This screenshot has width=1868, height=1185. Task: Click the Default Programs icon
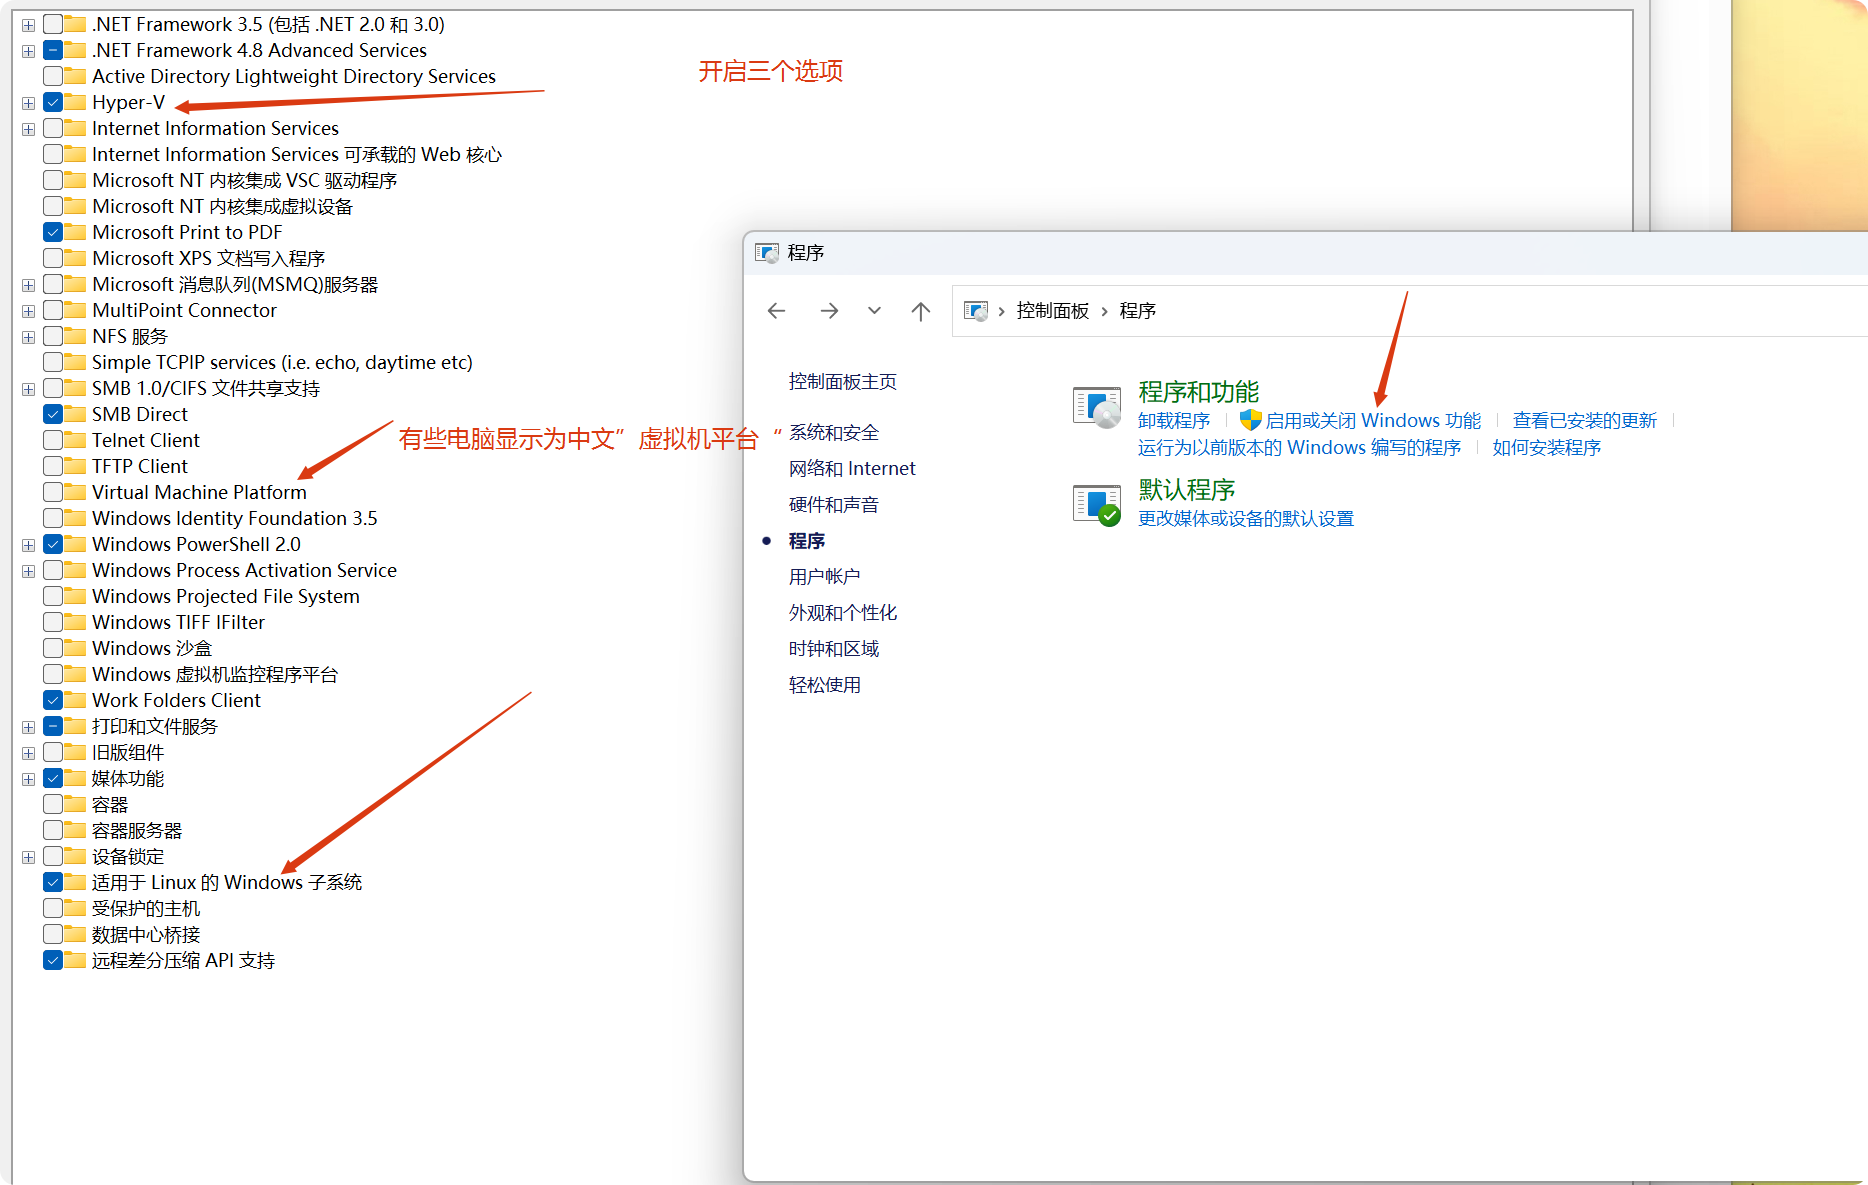tap(1097, 505)
